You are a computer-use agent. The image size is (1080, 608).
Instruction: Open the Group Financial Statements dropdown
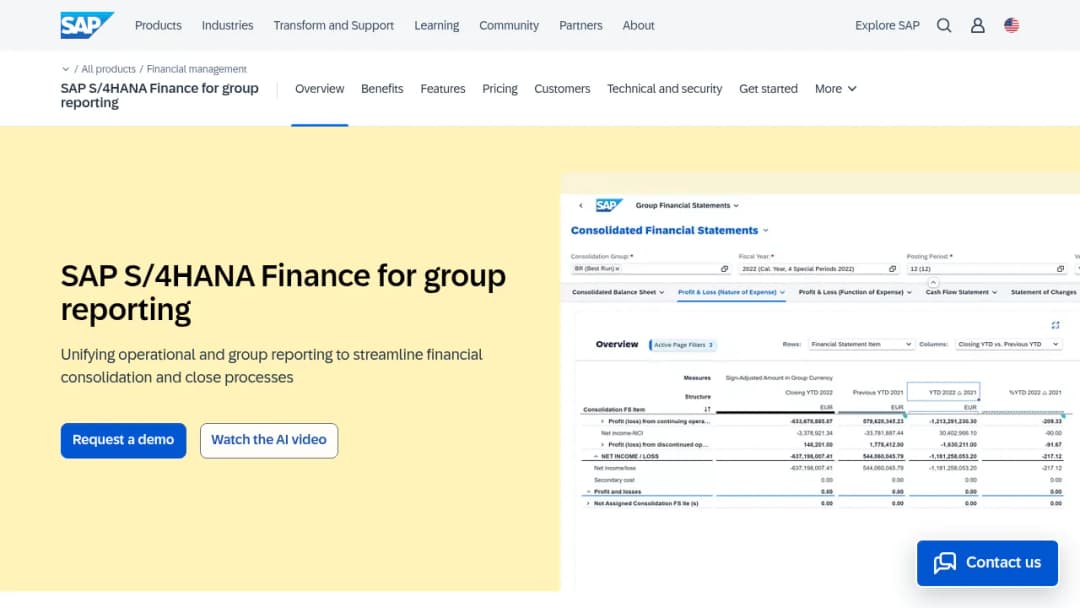687,205
